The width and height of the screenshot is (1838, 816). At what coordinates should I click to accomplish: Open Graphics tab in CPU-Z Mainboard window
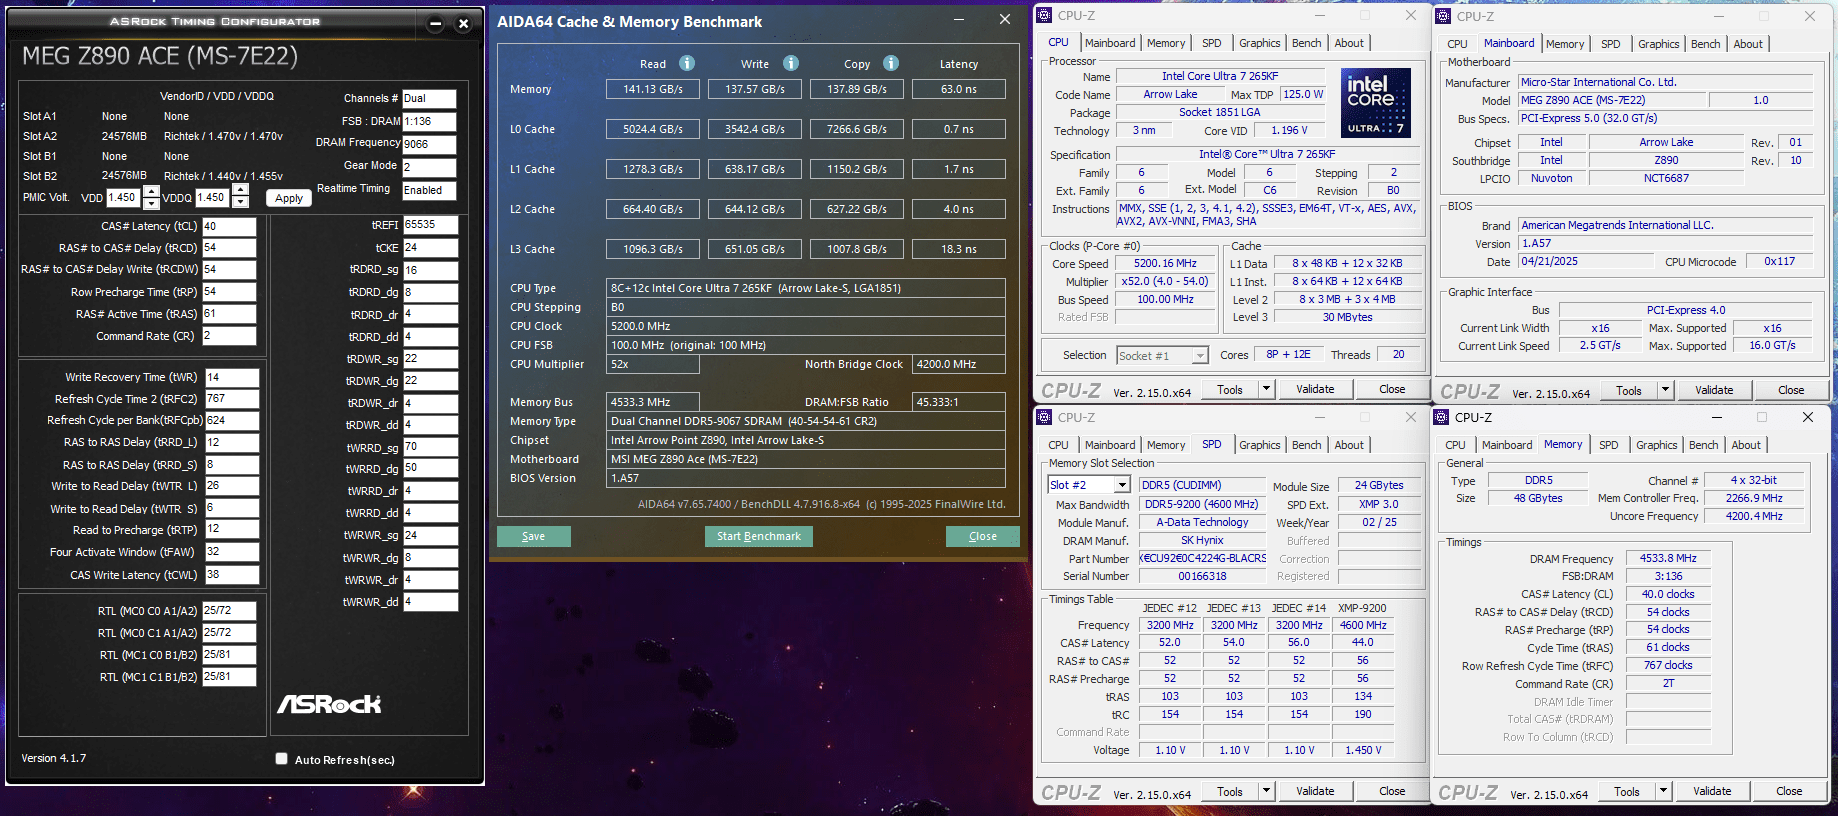point(1658,44)
